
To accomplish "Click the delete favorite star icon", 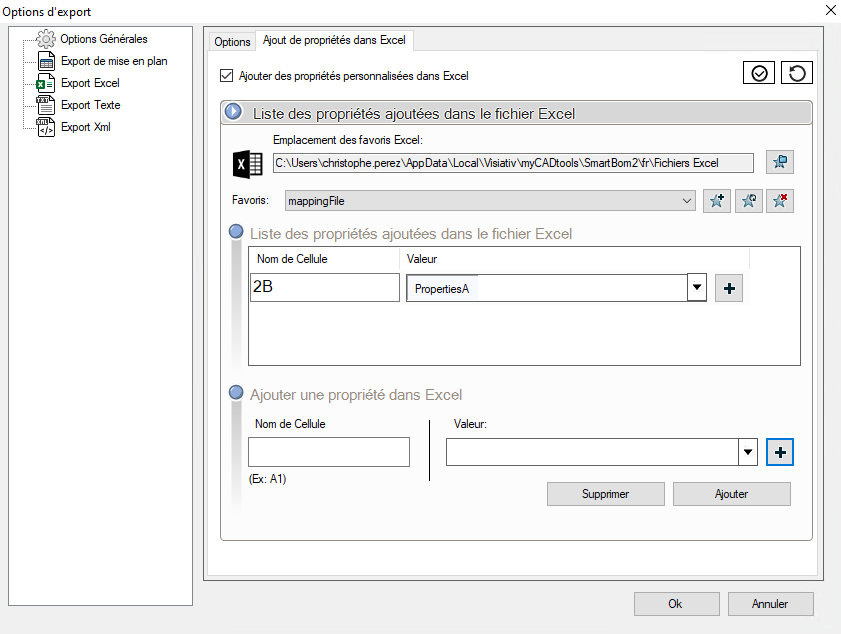I will pyautogui.click(x=779, y=201).
